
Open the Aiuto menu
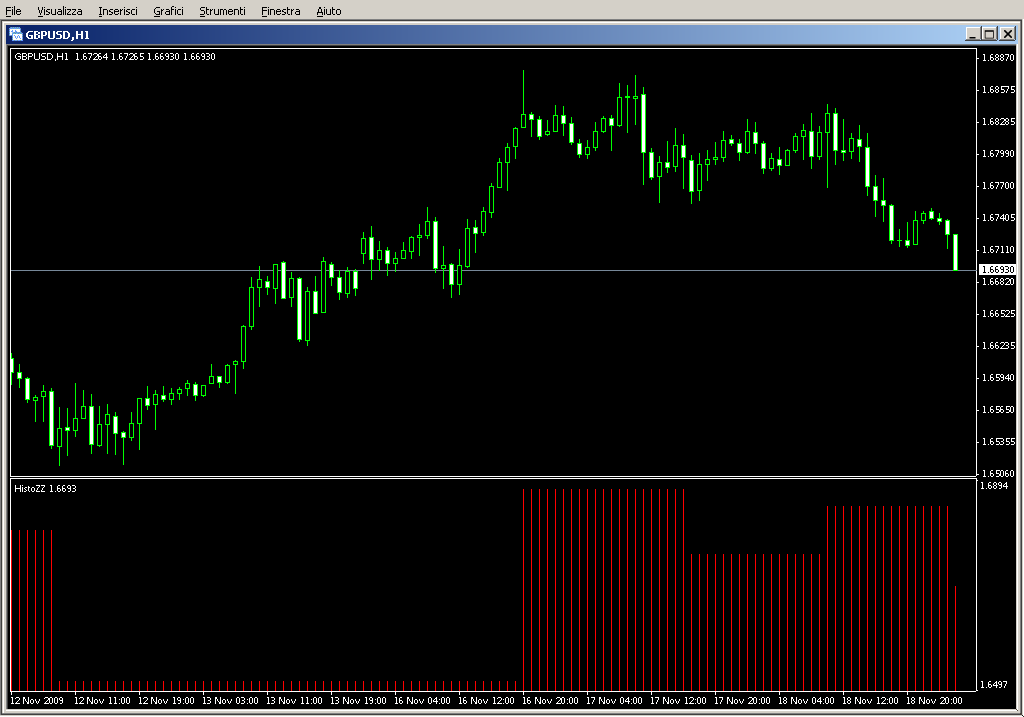click(x=328, y=11)
